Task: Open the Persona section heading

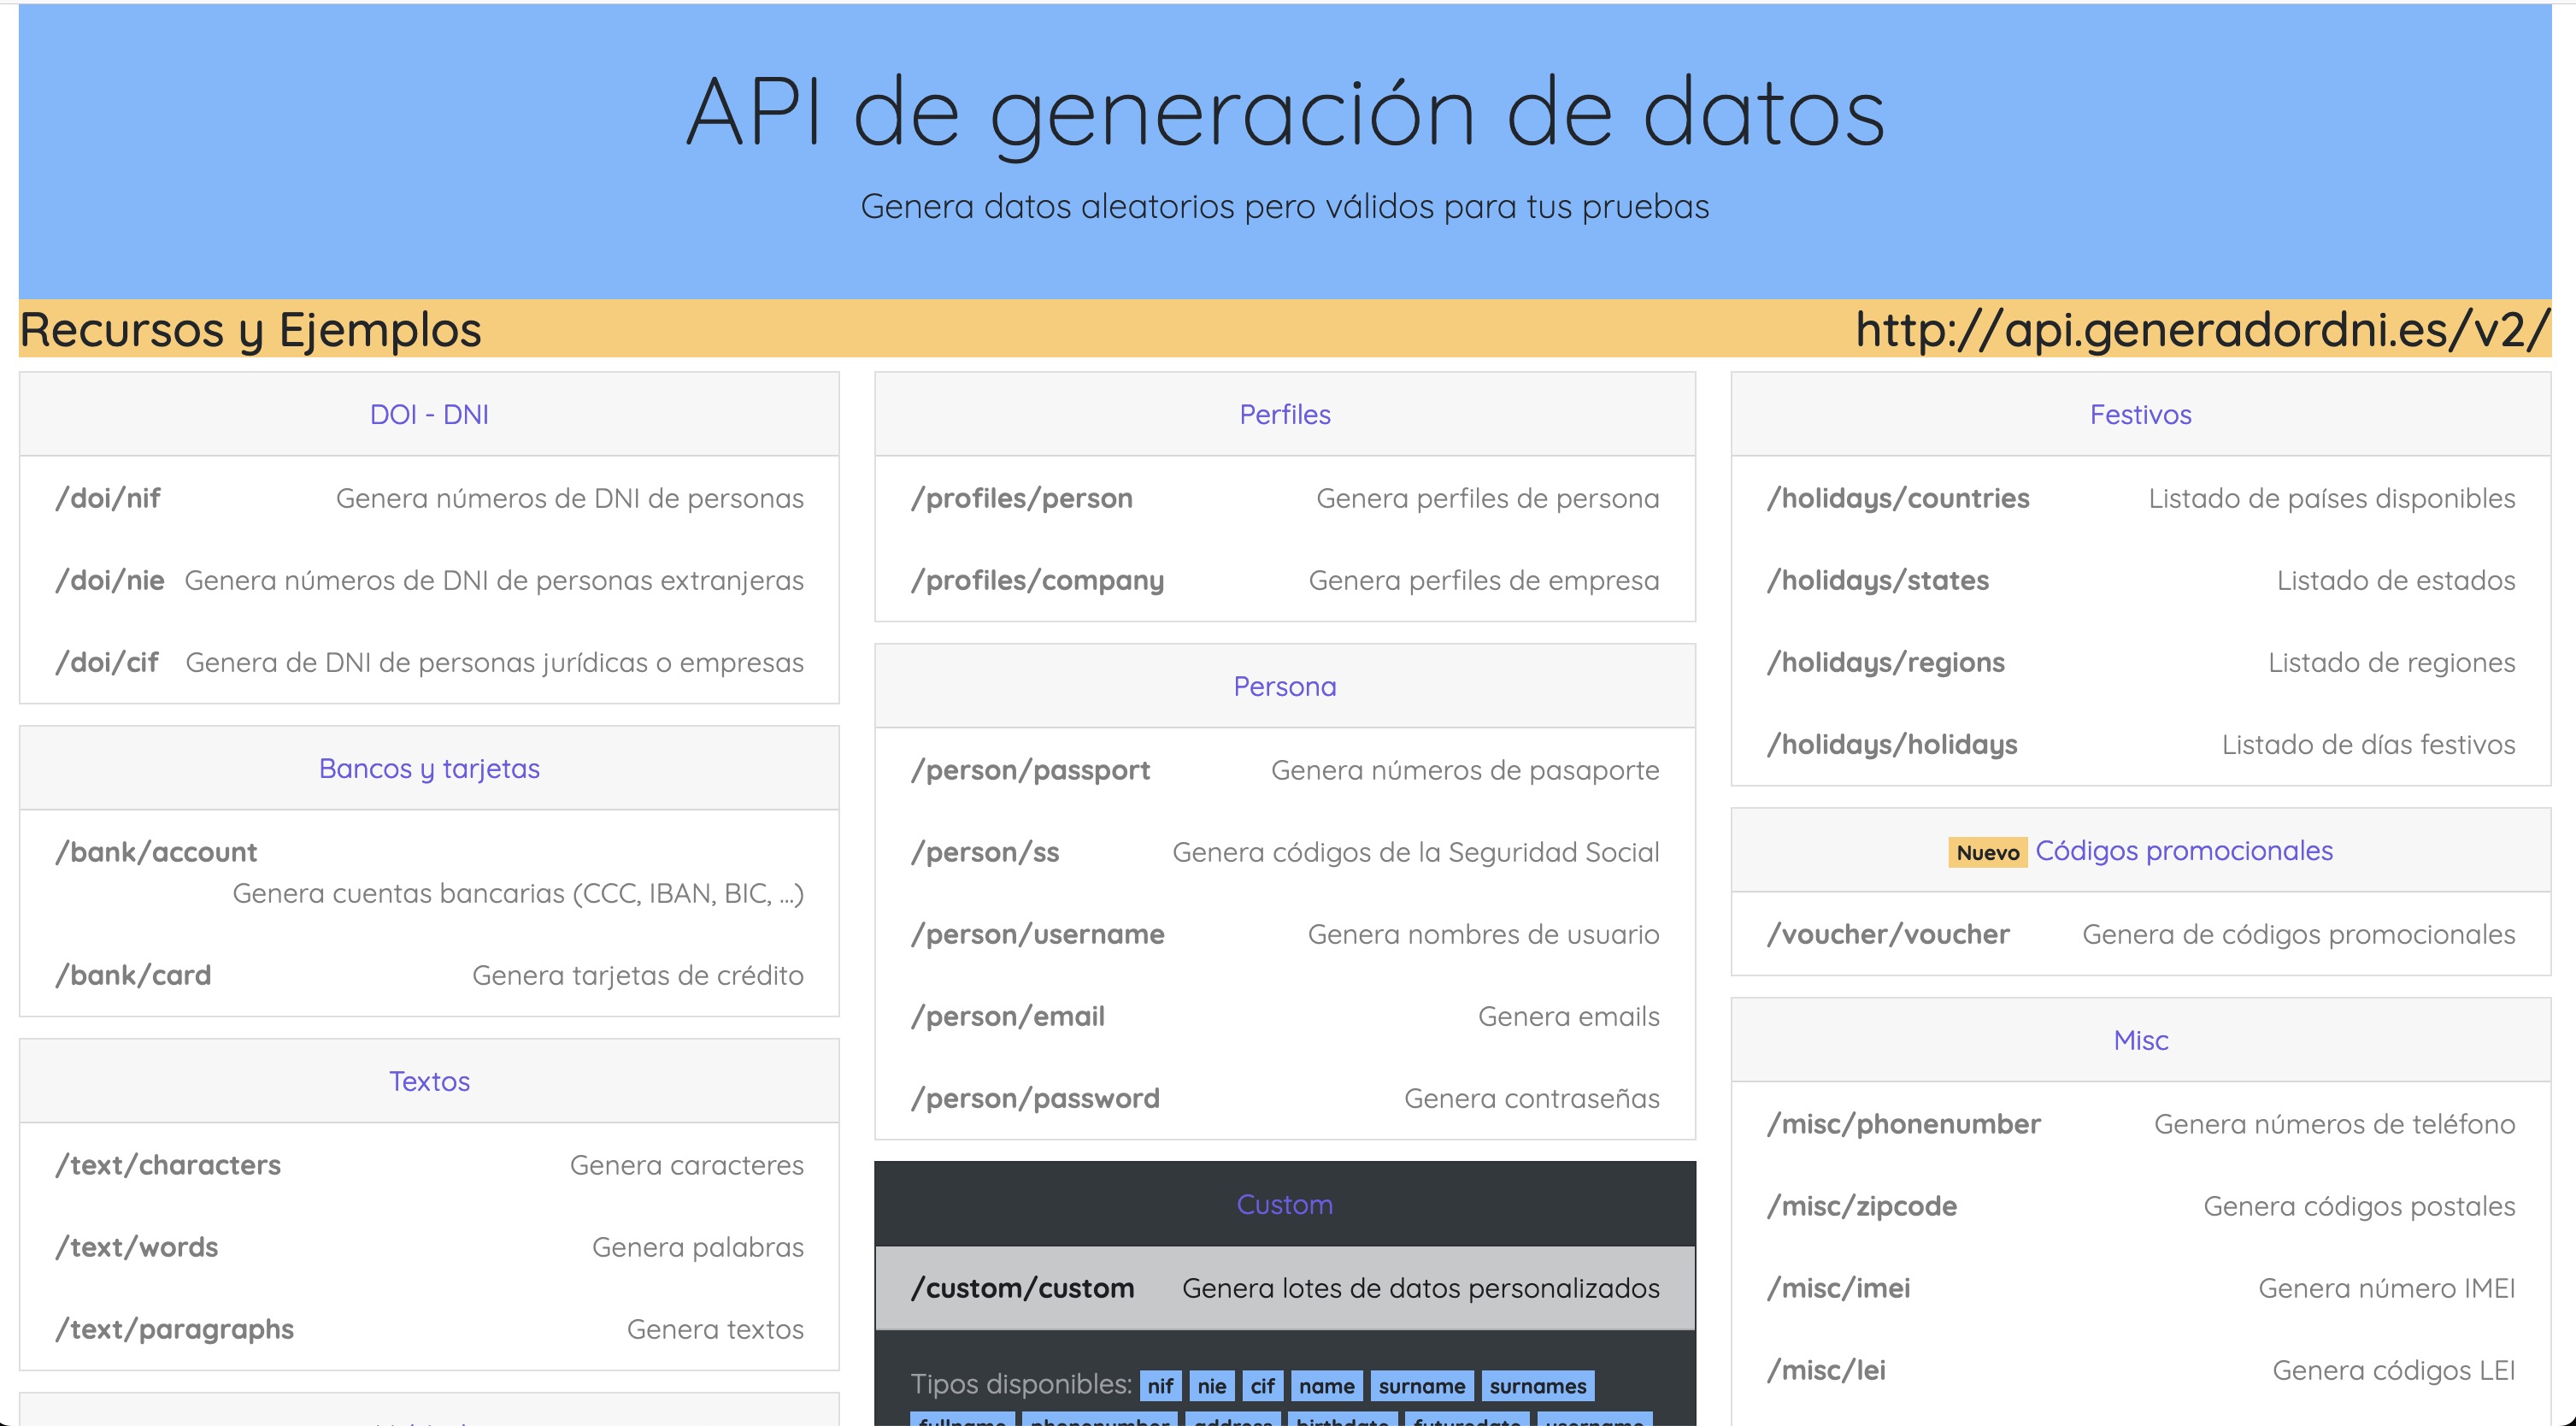Action: 1285,686
